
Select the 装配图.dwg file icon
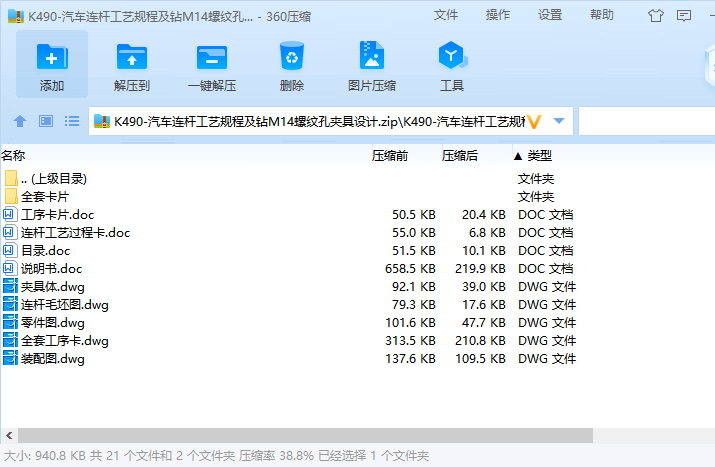[10, 358]
